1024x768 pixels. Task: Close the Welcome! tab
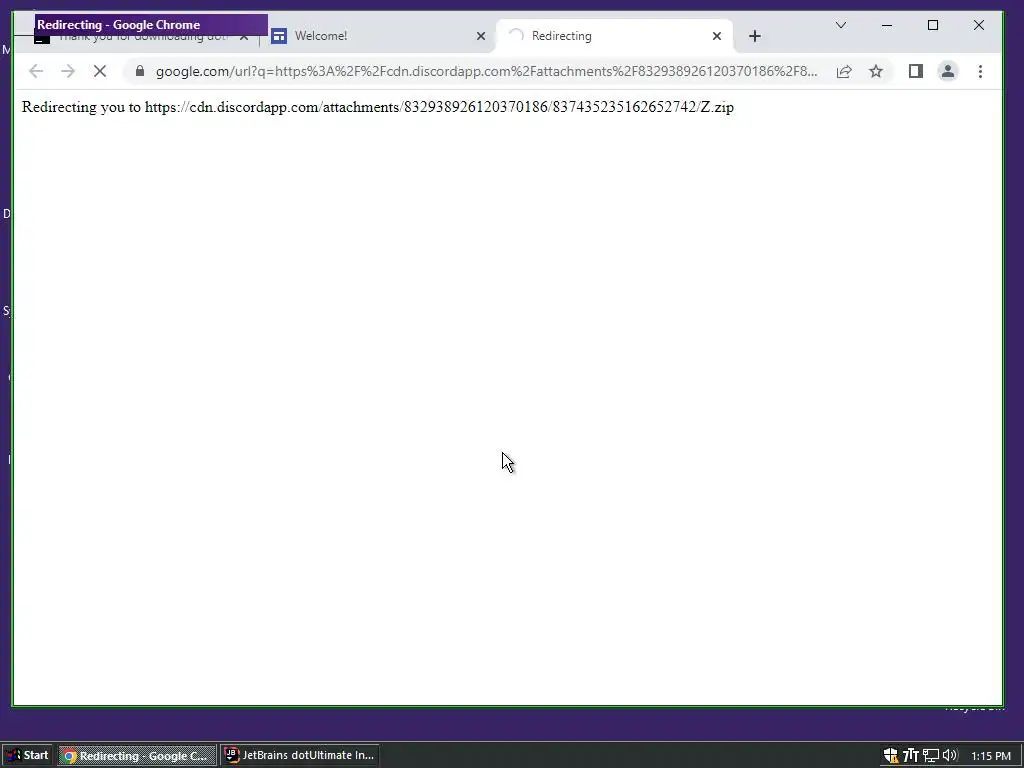tap(481, 36)
